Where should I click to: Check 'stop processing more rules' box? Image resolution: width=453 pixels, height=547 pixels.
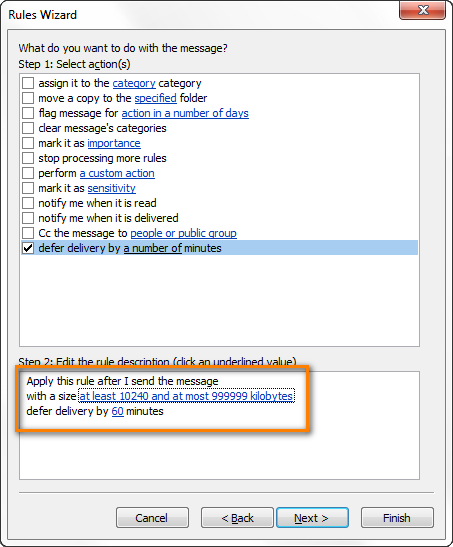click(x=28, y=158)
